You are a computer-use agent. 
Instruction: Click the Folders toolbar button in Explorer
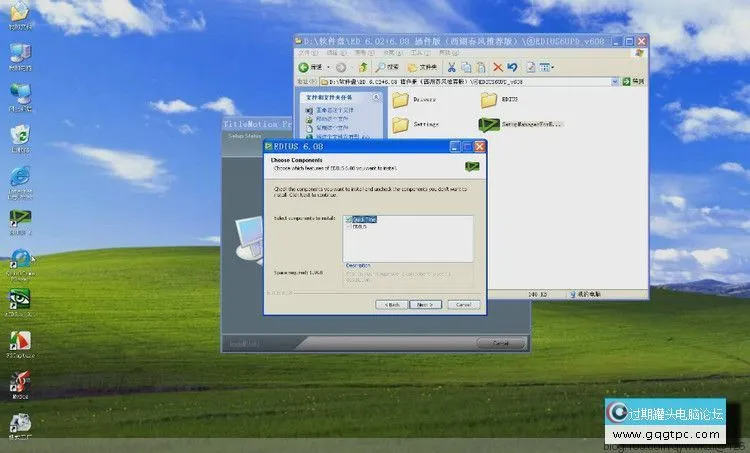point(419,67)
